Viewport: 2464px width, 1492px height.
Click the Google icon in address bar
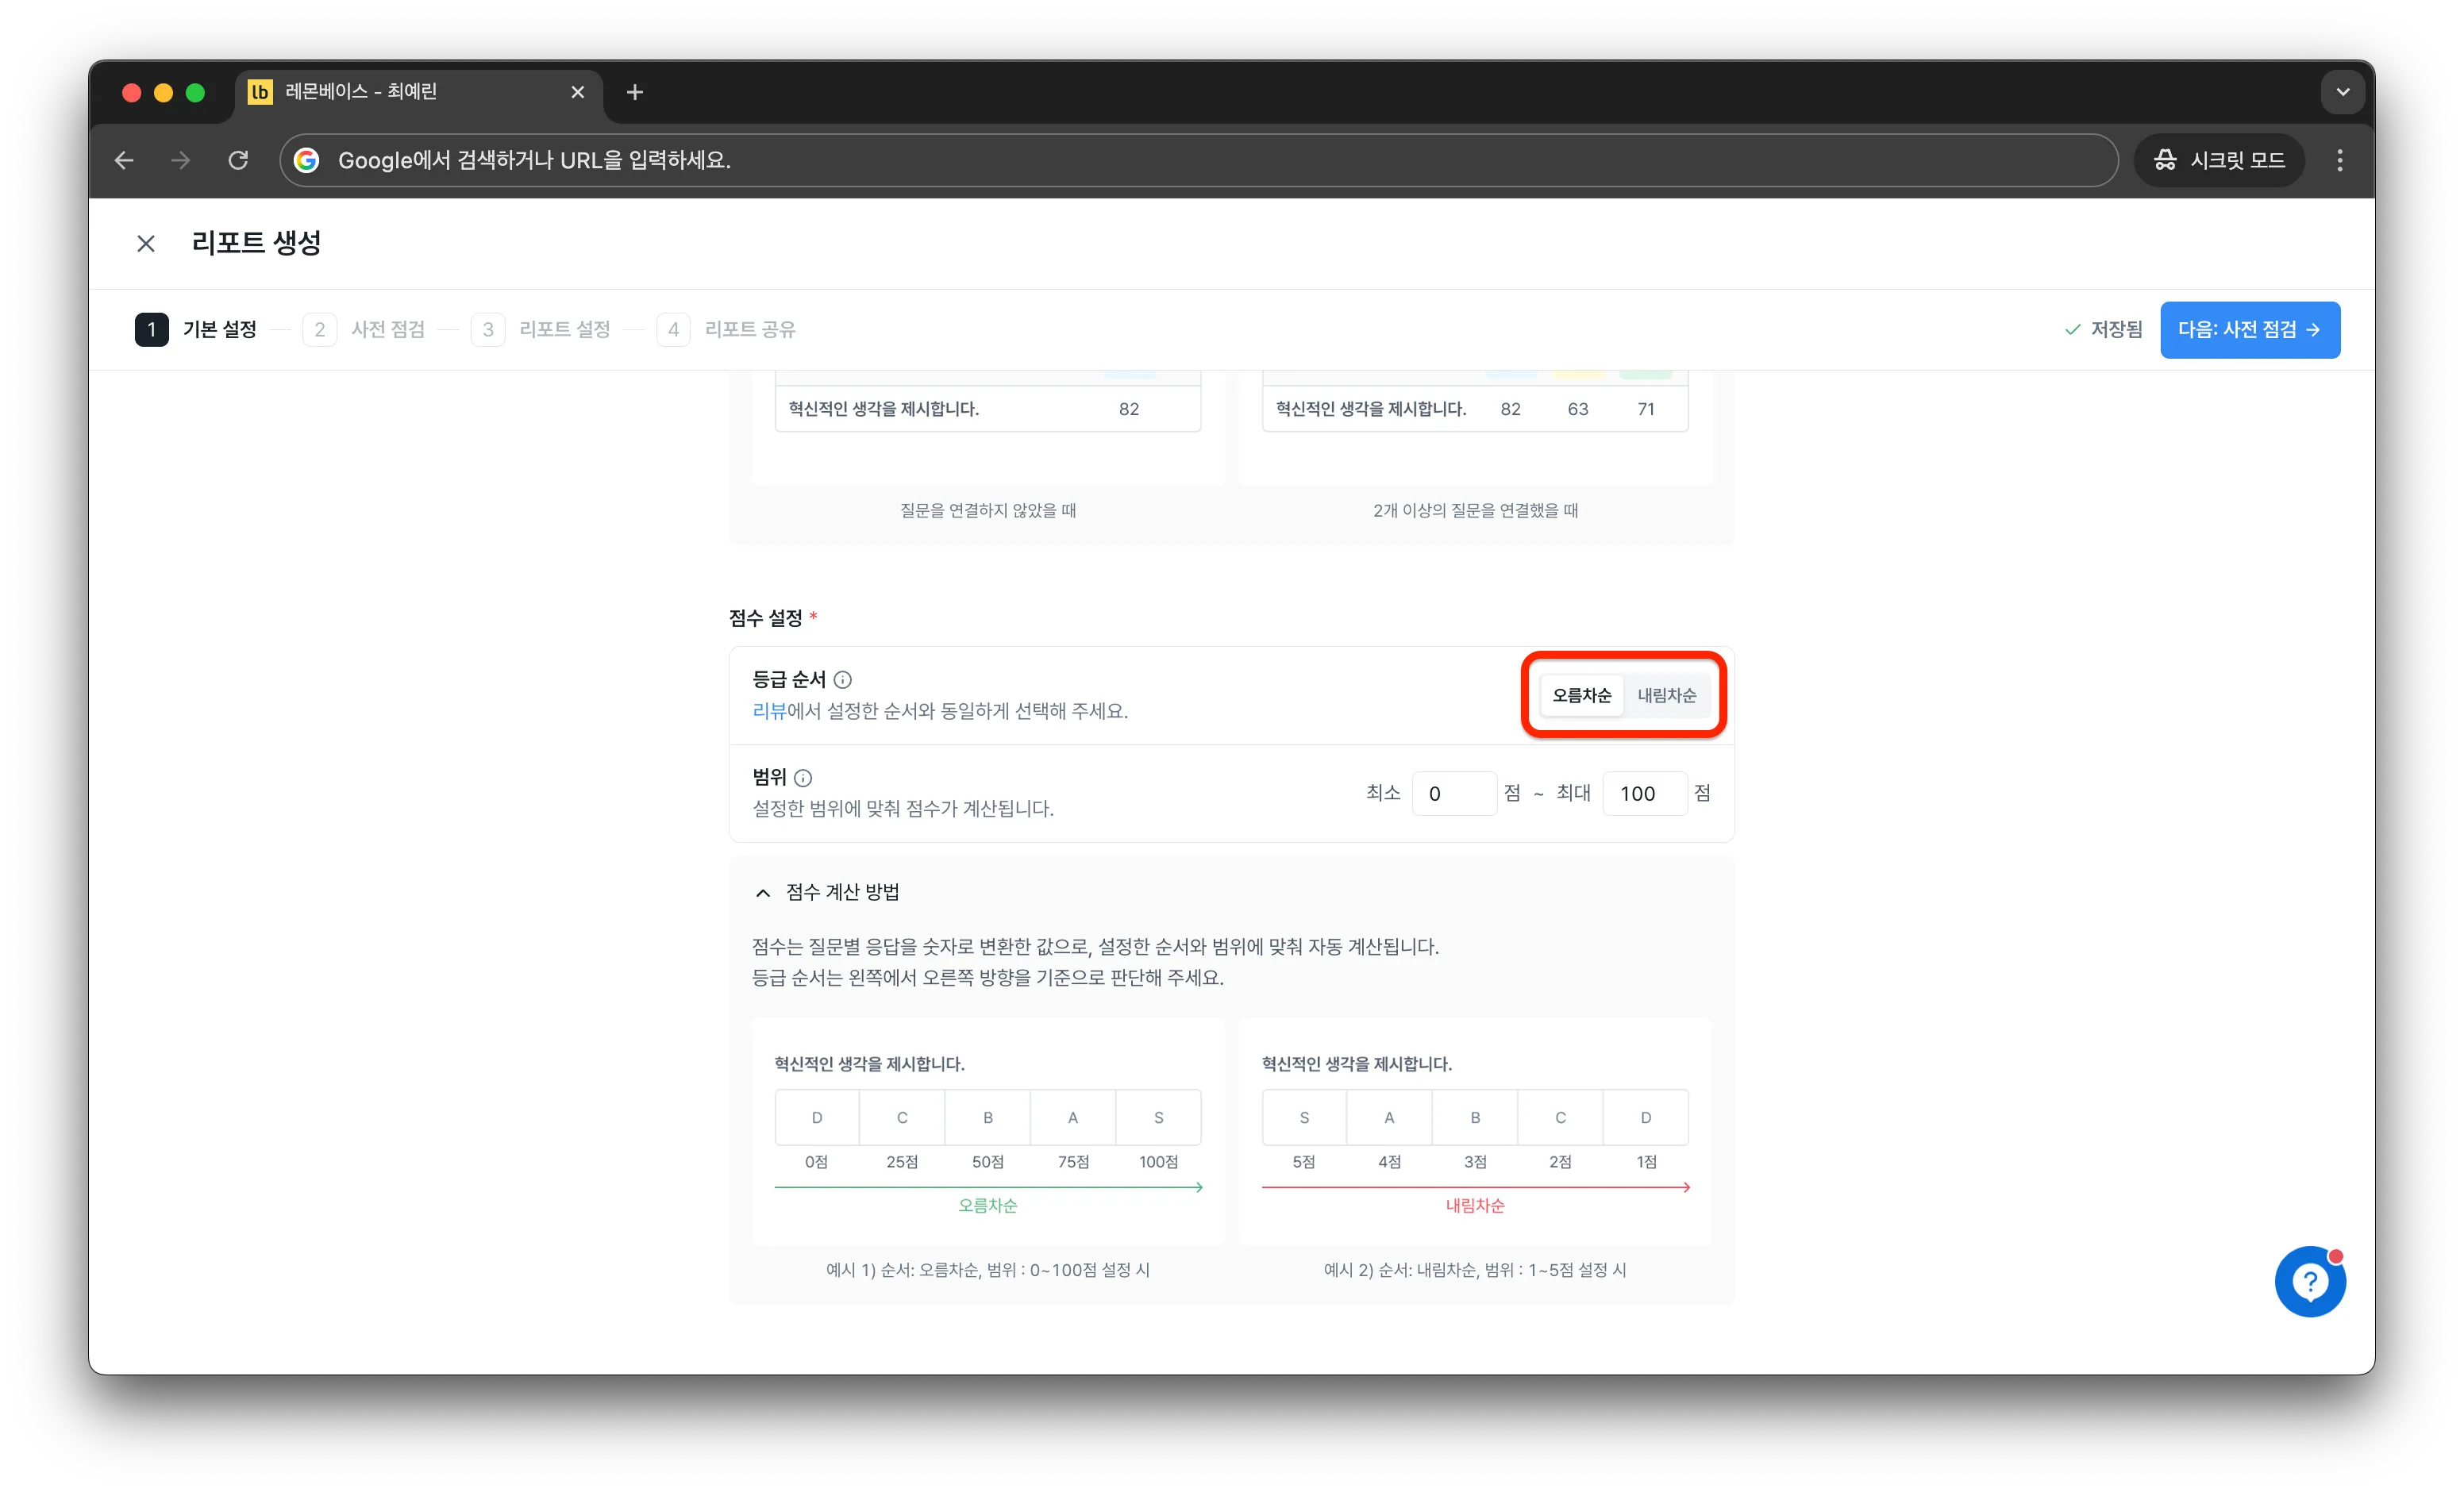[x=307, y=160]
